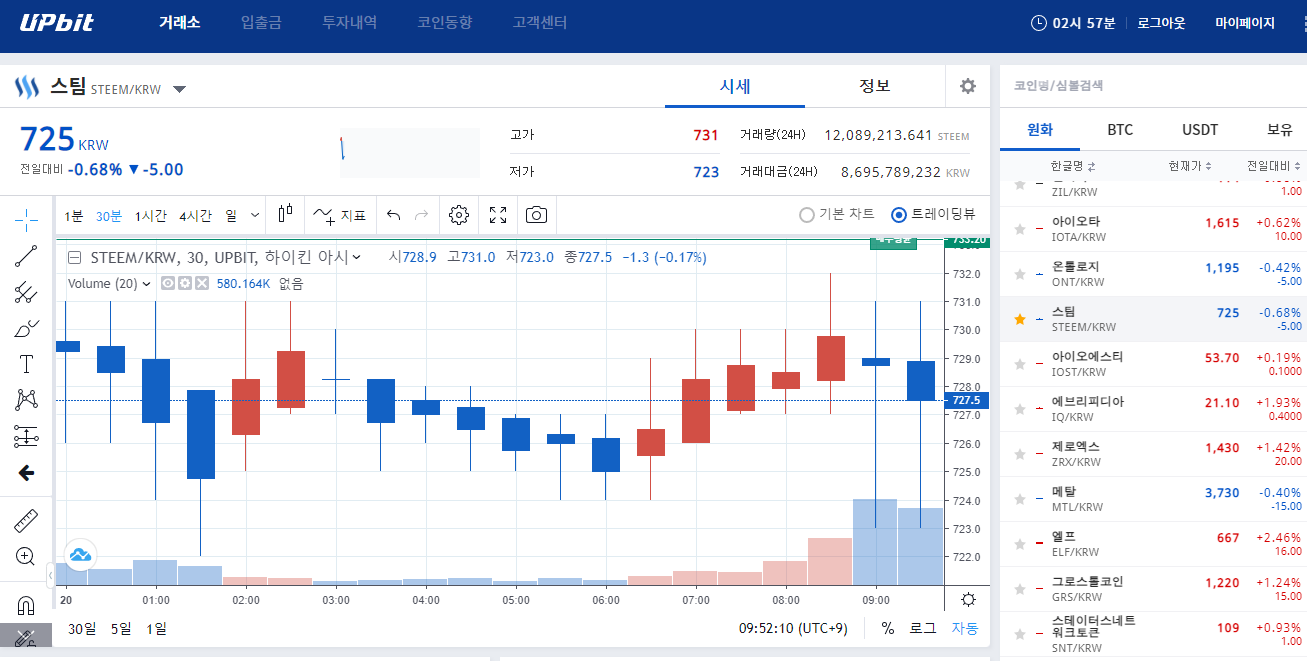Open 입출금 in top navigation
The height and width of the screenshot is (661, 1307).
[261, 22]
